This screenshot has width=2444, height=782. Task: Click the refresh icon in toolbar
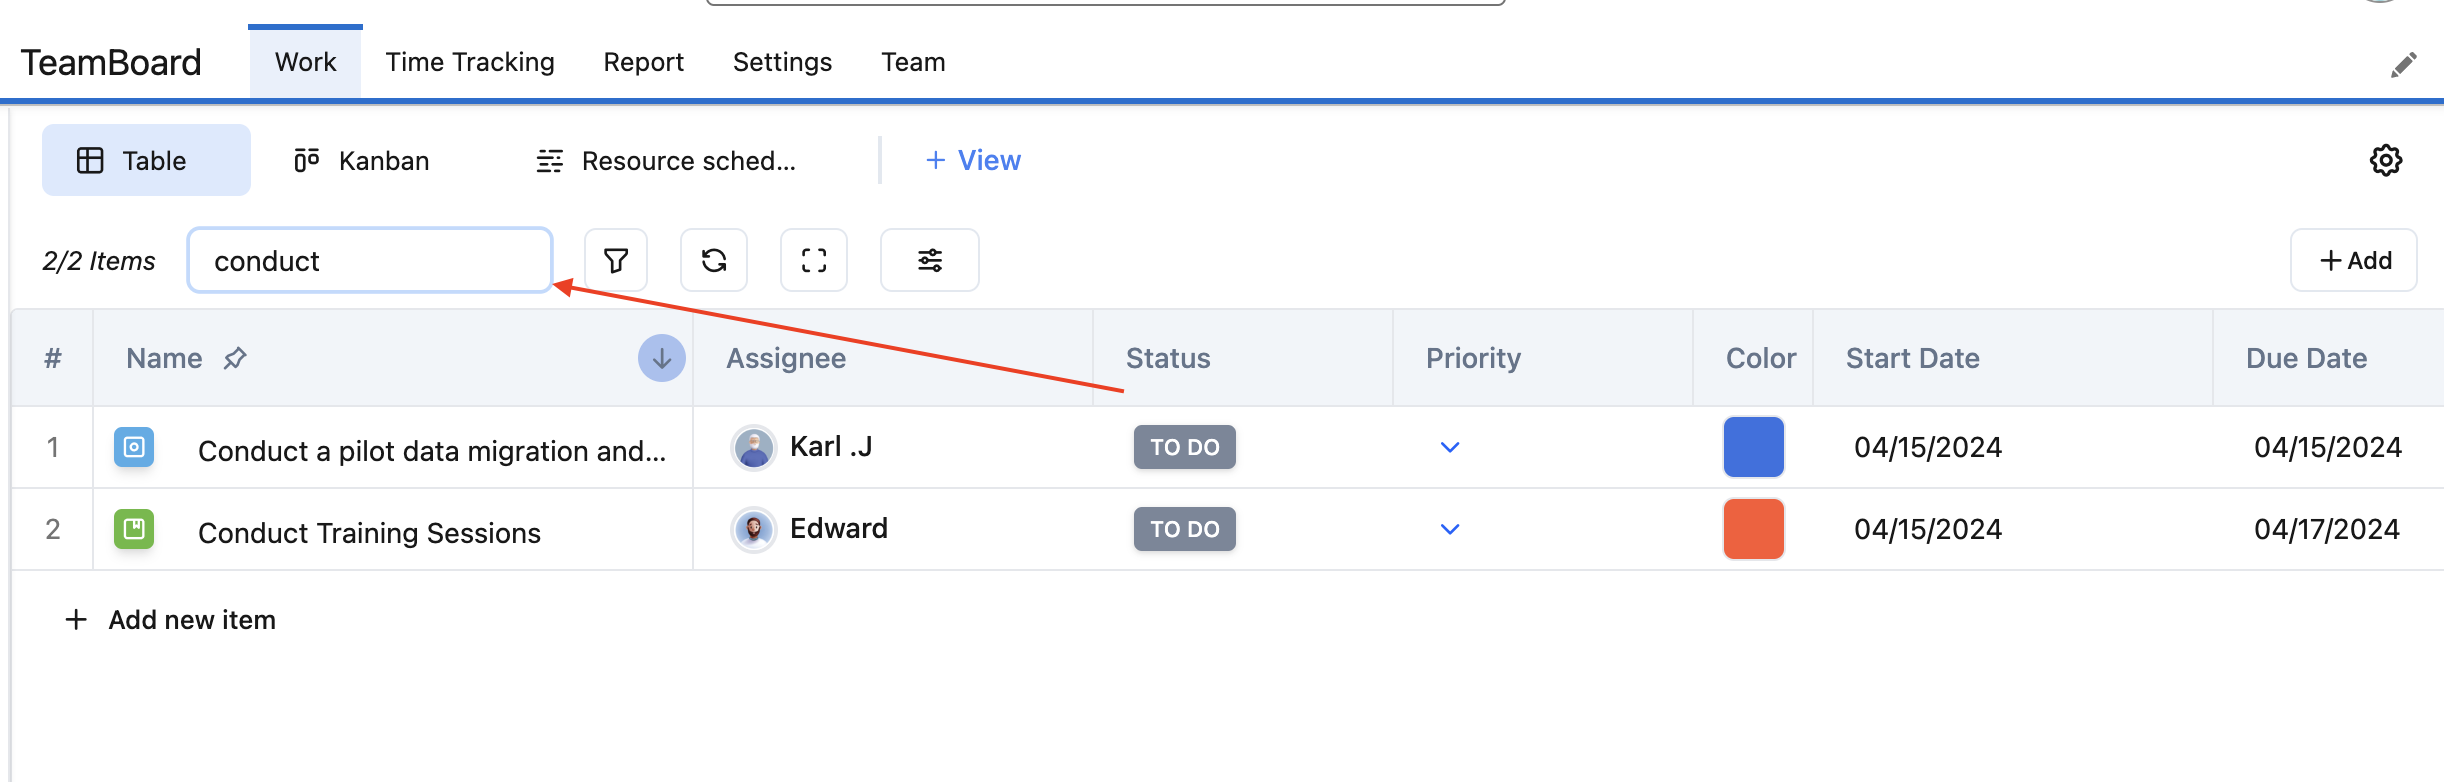pyautogui.click(x=714, y=260)
